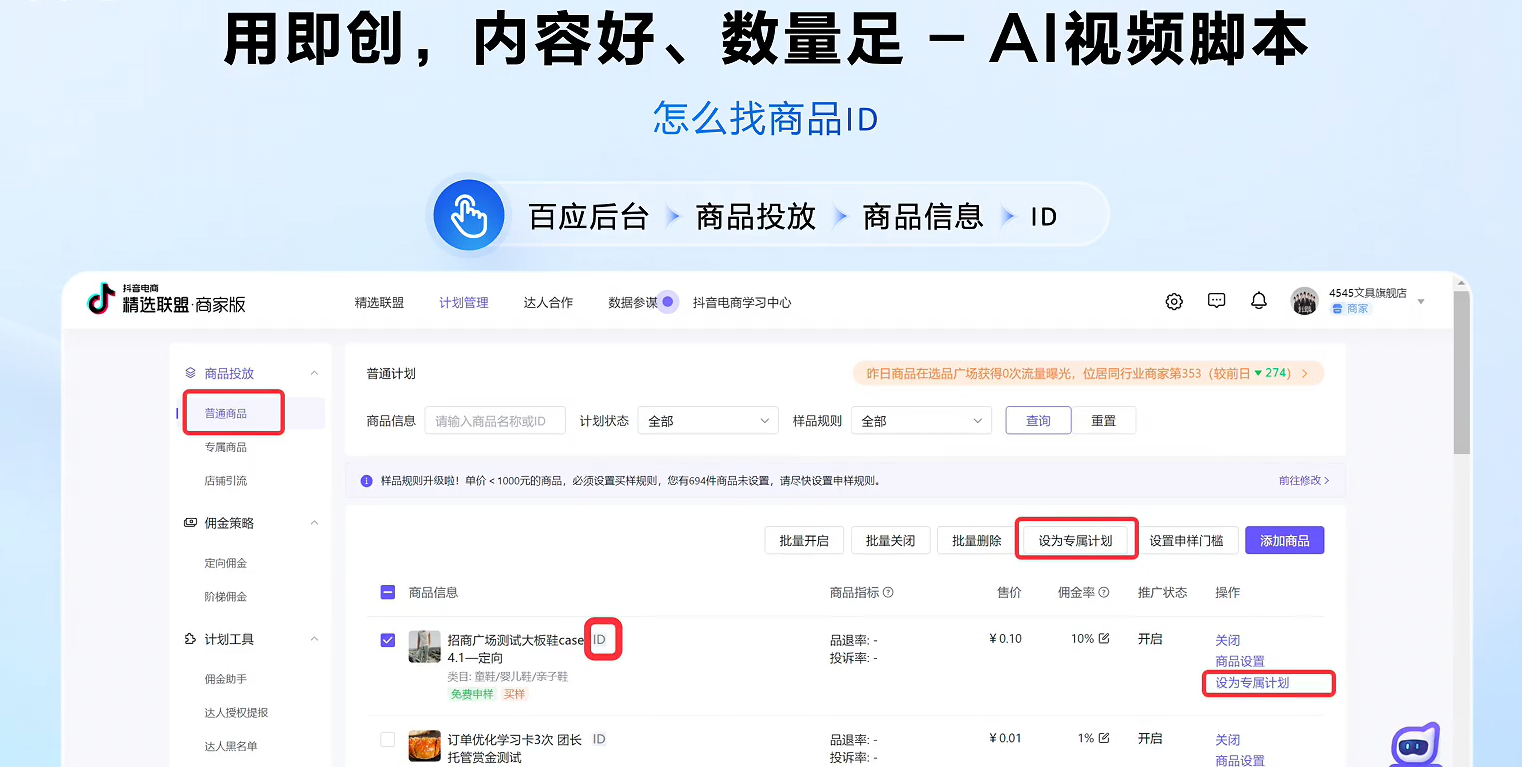Screen dimensions: 1522x767
Task: Click the 4545文具旗舰店 shop avatar
Action: point(1304,301)
